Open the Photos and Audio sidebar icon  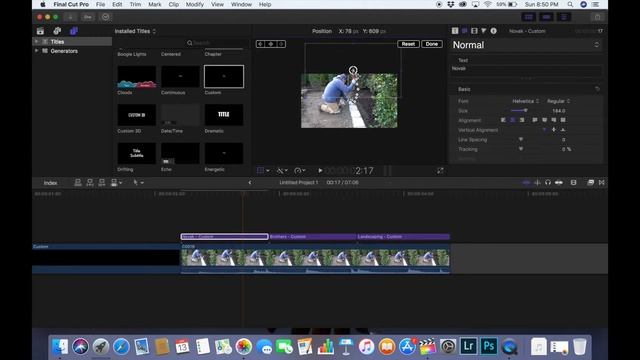(57, 31)
